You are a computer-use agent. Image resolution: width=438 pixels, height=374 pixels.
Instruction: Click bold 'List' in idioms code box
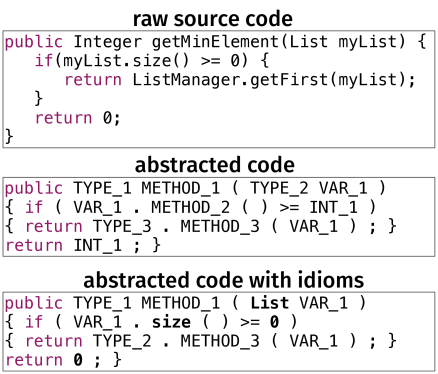pyautogui.click(x=269, y=303)
